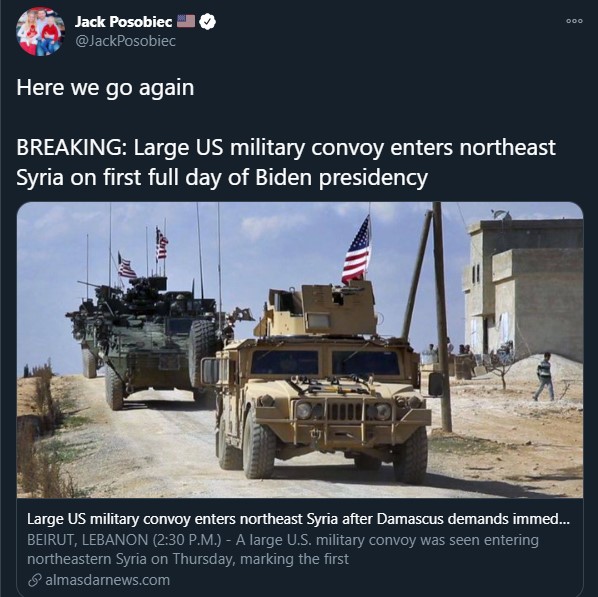Click the BEIRUT, LEBANON article description text
The image size is (598, 597).
coord(283,549)
